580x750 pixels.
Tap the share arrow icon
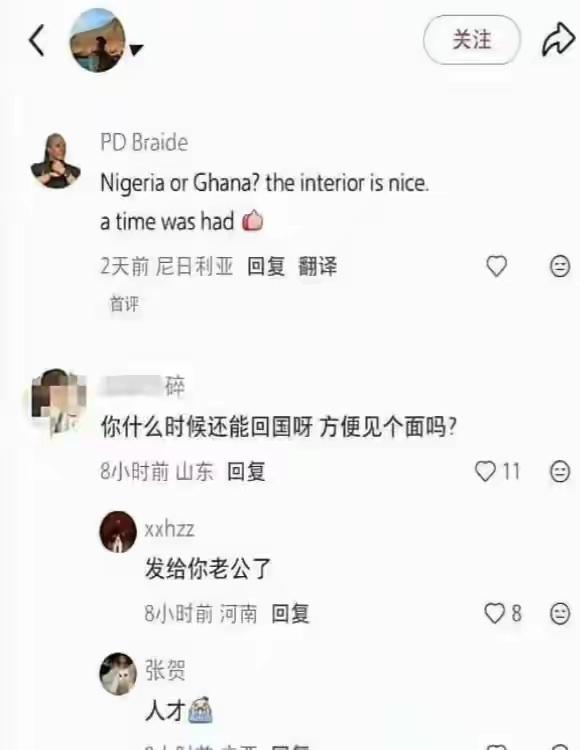558,40
